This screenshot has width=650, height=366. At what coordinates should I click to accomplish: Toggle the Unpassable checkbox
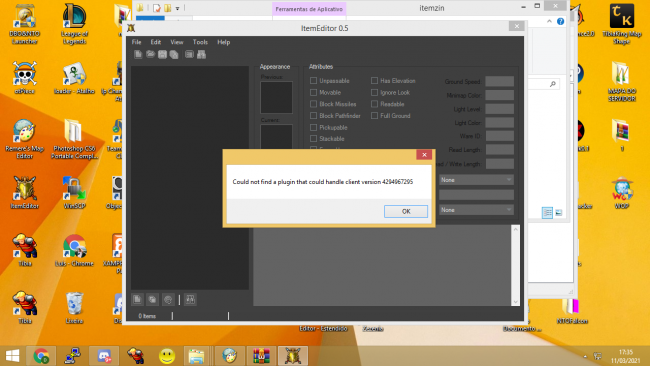click(313, 80)
